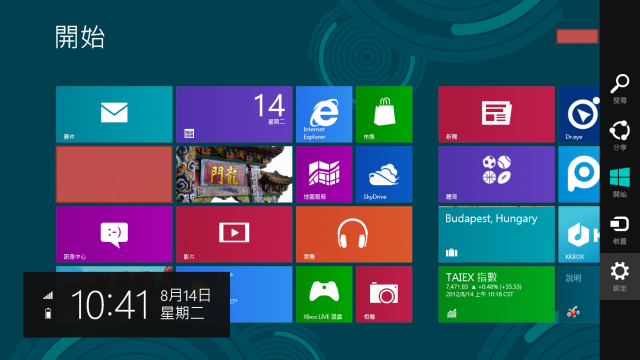Open the Store shopping bag tile
640x360 pixels.
tap(384, 114)
